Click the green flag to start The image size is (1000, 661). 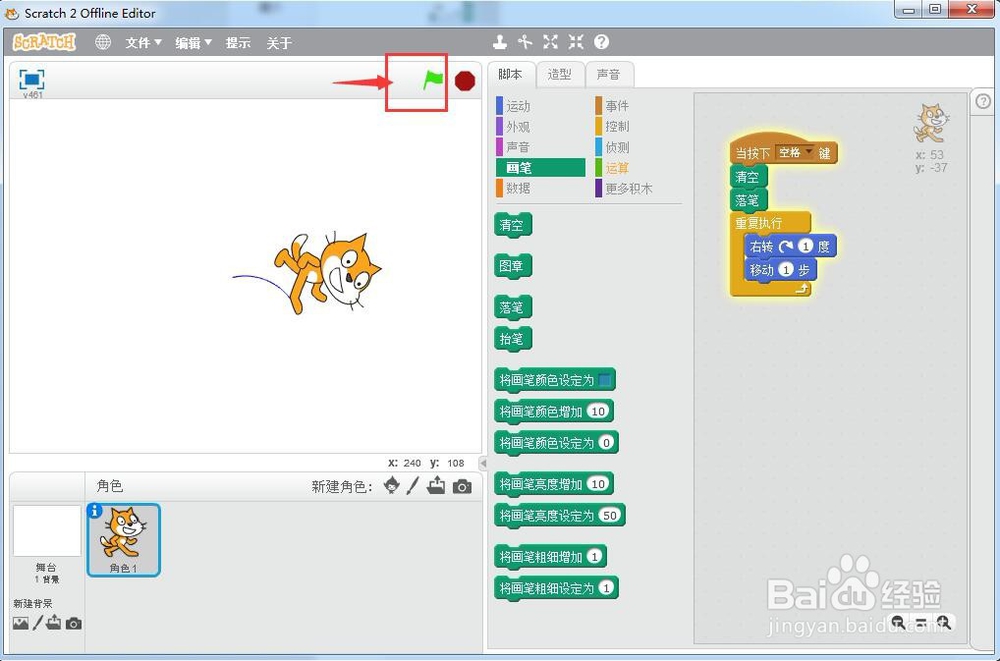(432, 80)
